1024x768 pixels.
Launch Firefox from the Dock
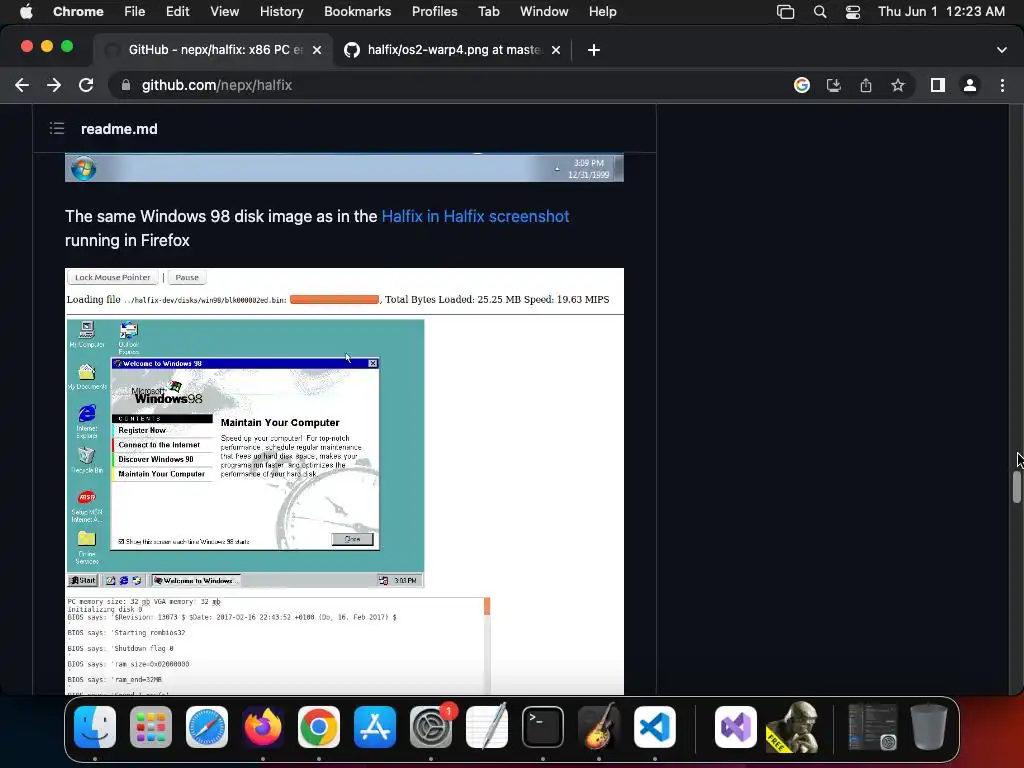pyautogui.click(x=263, y=727)
